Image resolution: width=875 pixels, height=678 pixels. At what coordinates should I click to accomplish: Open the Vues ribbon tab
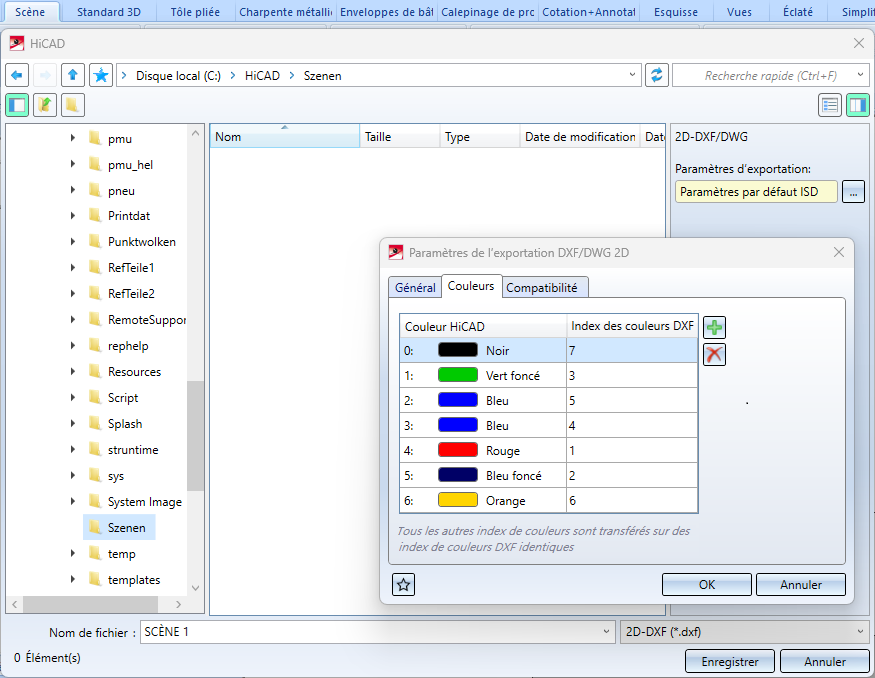(739, 12)
